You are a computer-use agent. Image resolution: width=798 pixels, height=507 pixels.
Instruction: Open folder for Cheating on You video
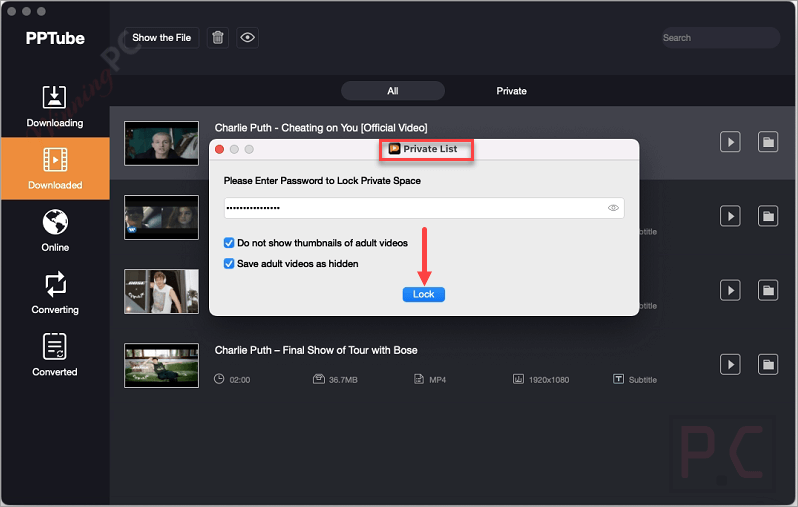(768, 142)
